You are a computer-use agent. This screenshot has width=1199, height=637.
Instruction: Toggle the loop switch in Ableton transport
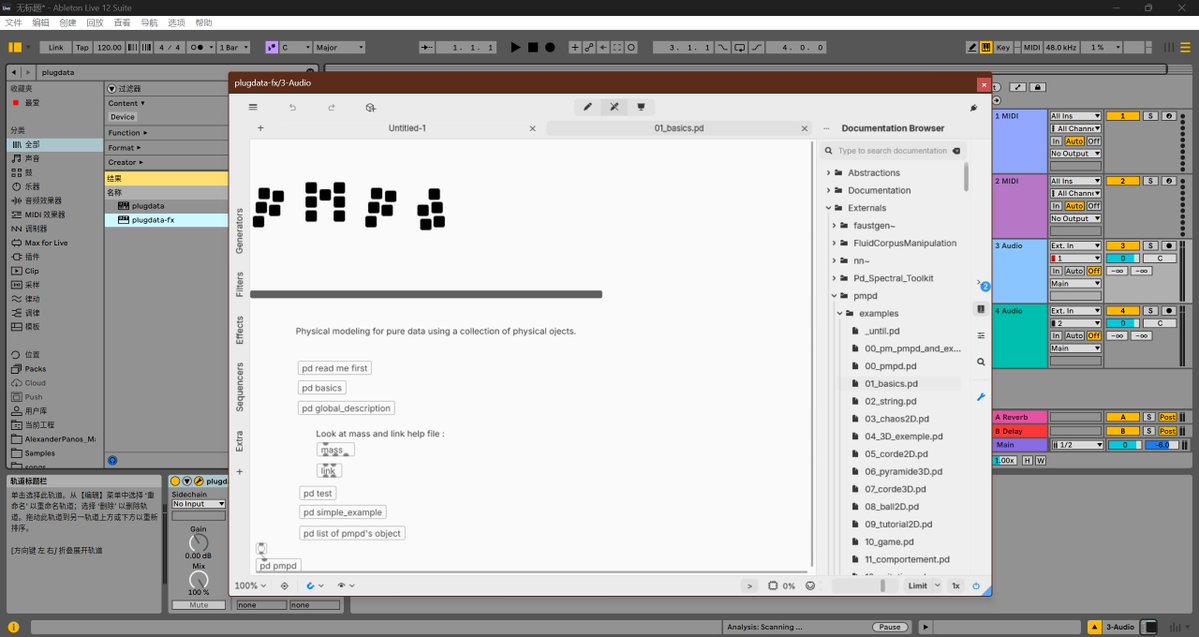point(740,47)
